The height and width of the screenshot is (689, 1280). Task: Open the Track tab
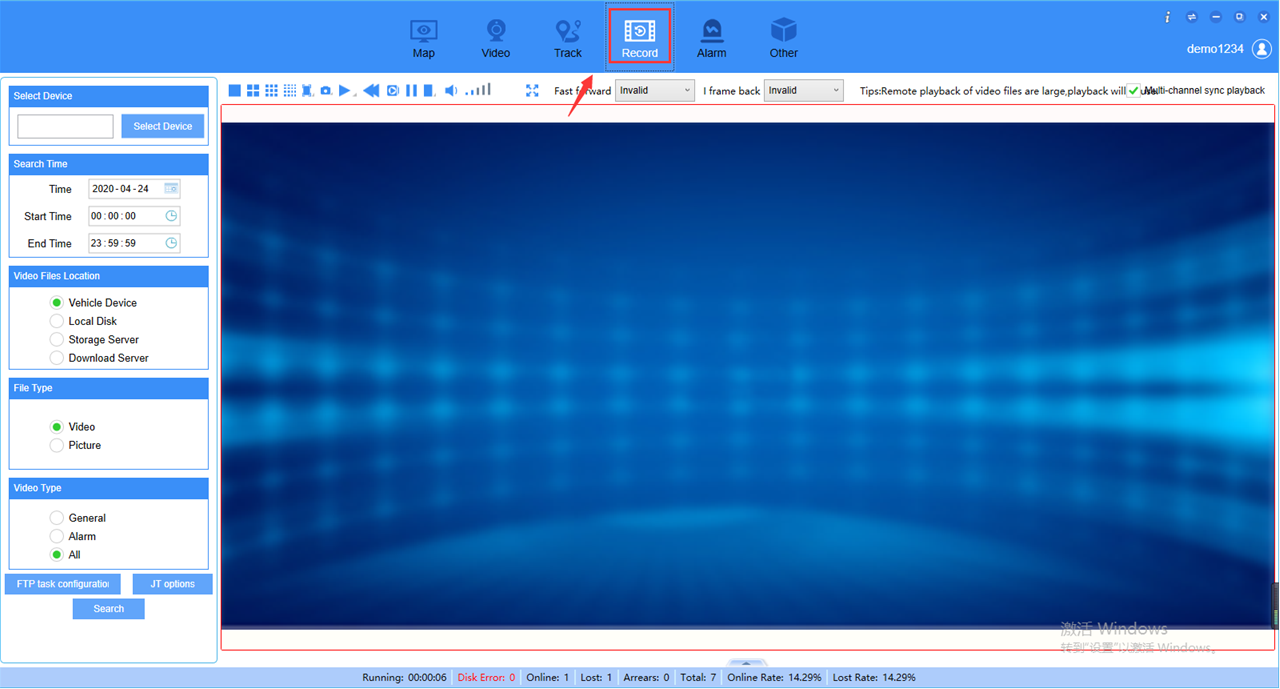pyautogui.click(x=568, y=39)
